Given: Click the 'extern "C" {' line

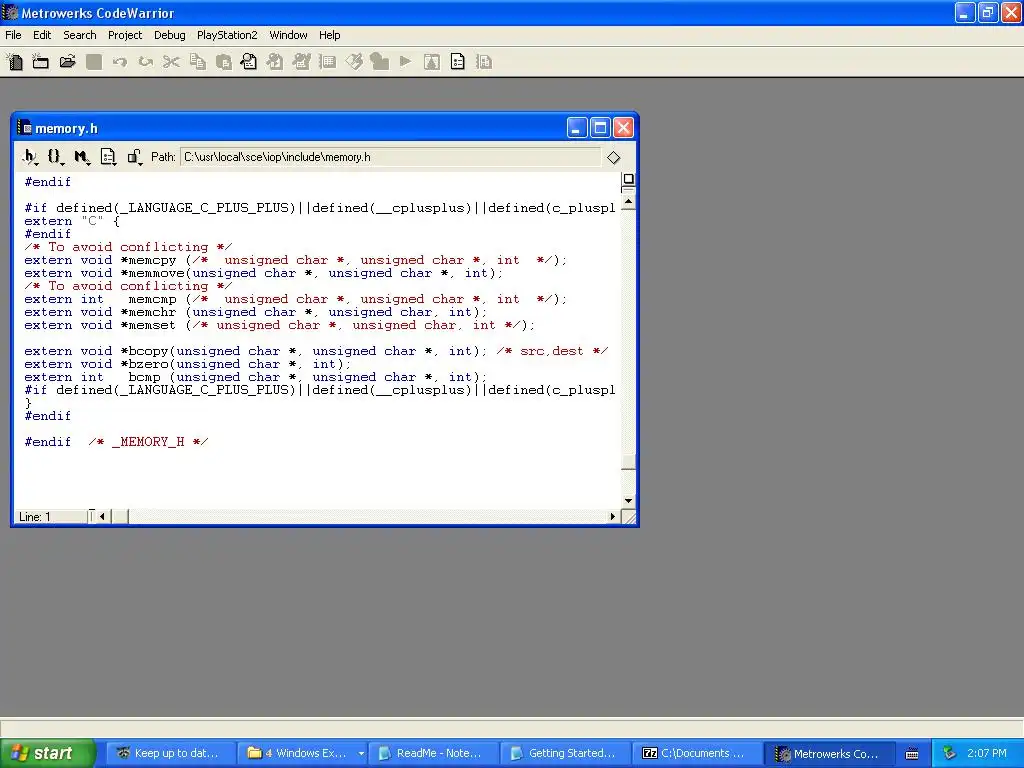Looking at the screenshot, I should point(72,221).
